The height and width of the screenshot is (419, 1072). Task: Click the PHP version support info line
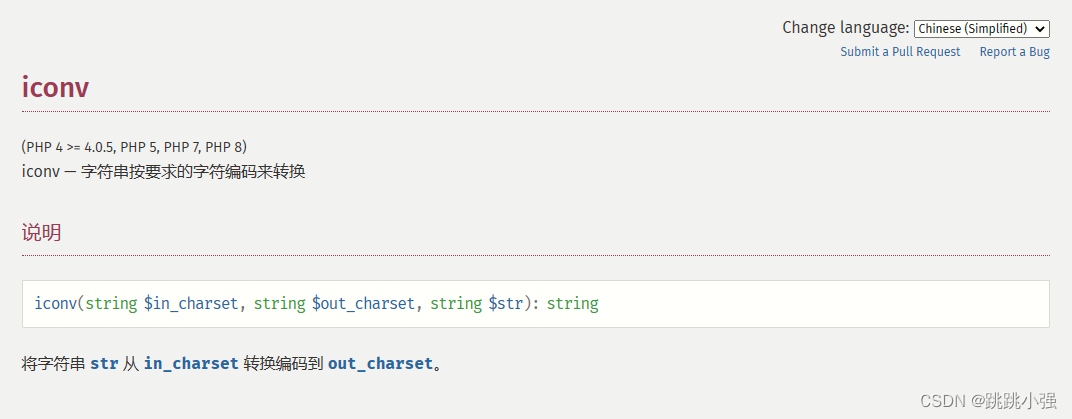(x=134, y=147)
